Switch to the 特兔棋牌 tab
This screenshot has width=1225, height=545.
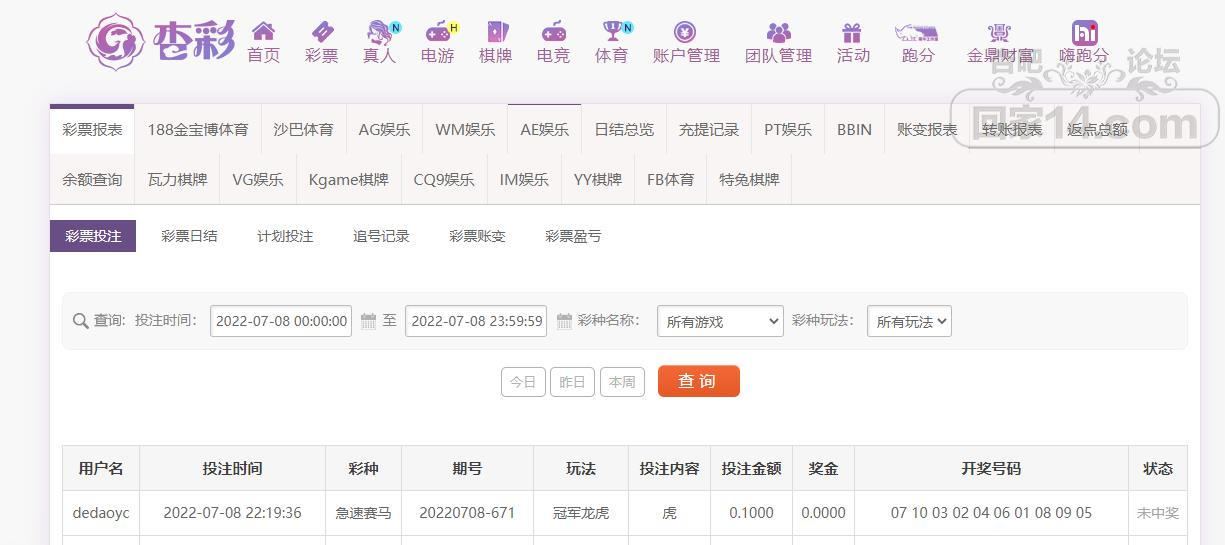[x=749, y=180]
